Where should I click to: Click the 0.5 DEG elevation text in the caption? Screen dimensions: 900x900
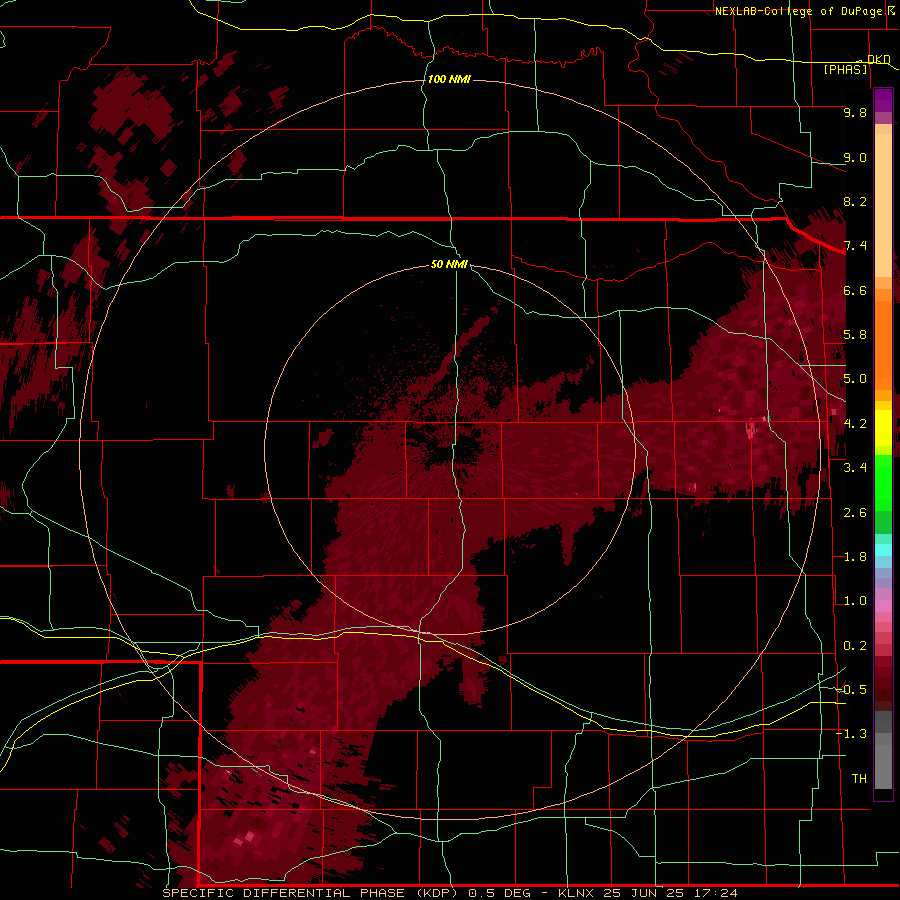pos(498,893)
